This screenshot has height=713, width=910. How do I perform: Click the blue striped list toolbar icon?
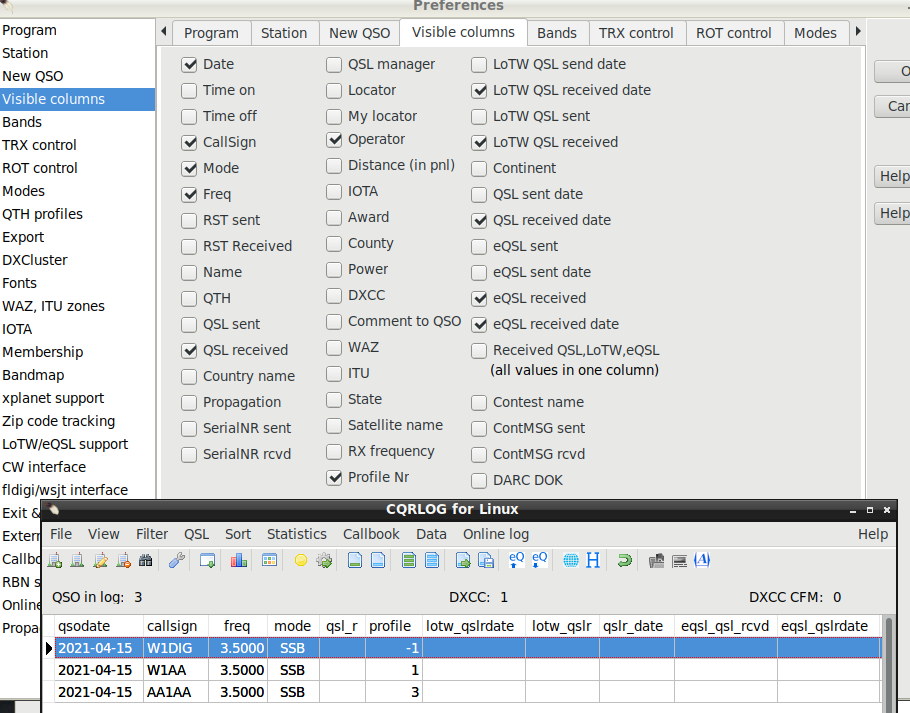pyautogui.click(x=432, y=560)
